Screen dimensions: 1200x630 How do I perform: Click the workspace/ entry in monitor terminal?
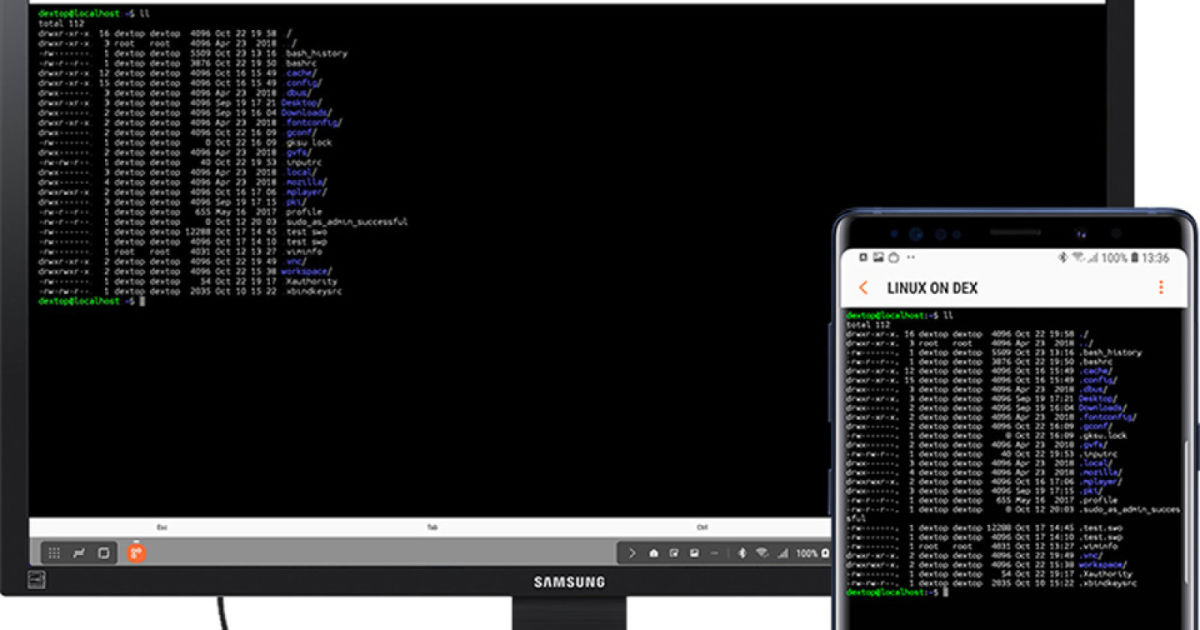click(306, 271)
